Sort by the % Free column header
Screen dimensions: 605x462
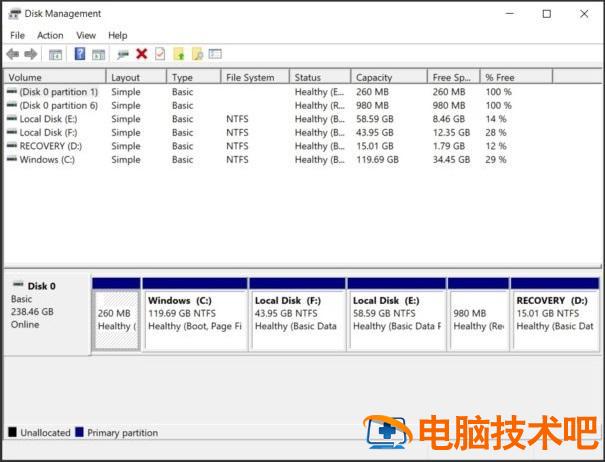(516, 77)
